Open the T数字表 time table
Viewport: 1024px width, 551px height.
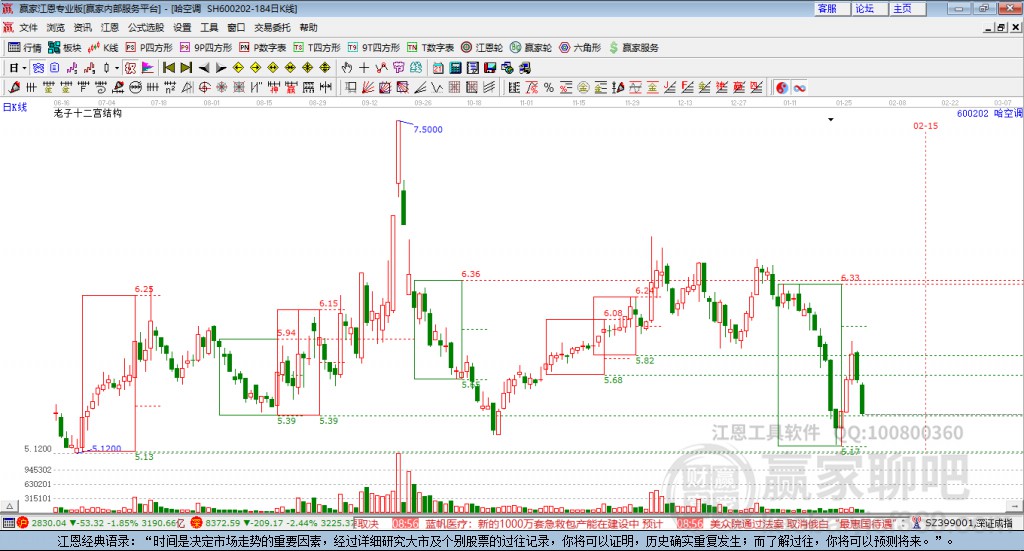[x=430, y=48]
